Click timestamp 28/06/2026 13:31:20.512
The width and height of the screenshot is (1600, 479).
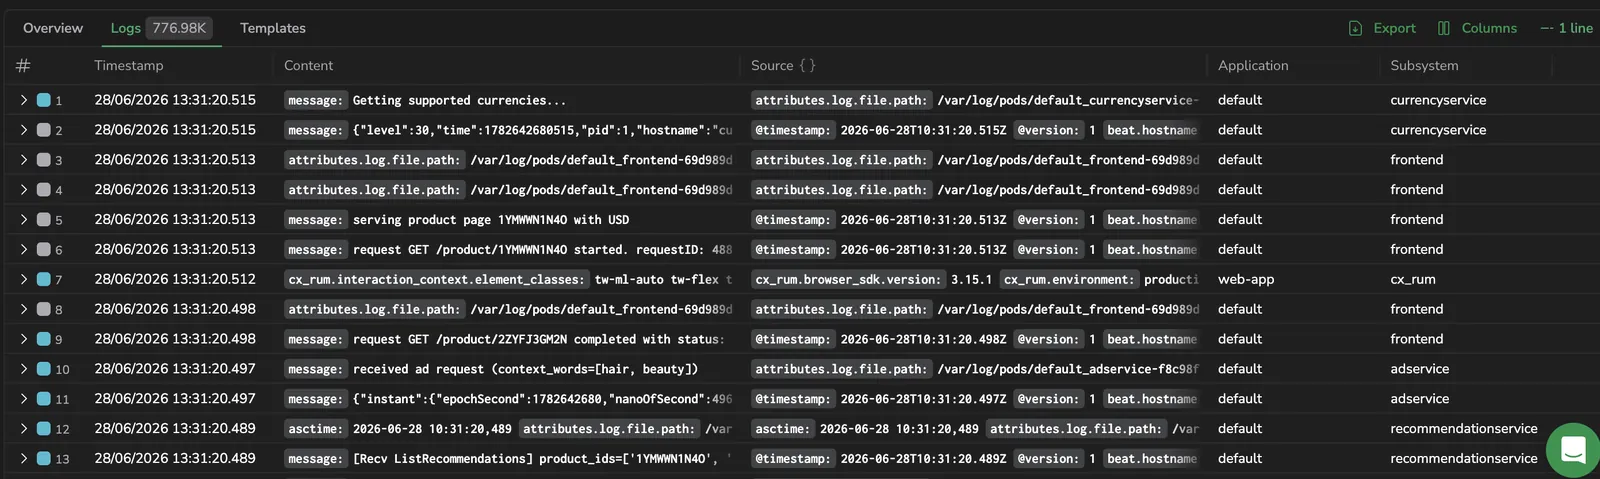pyautogui.click(x=175, y=279)
